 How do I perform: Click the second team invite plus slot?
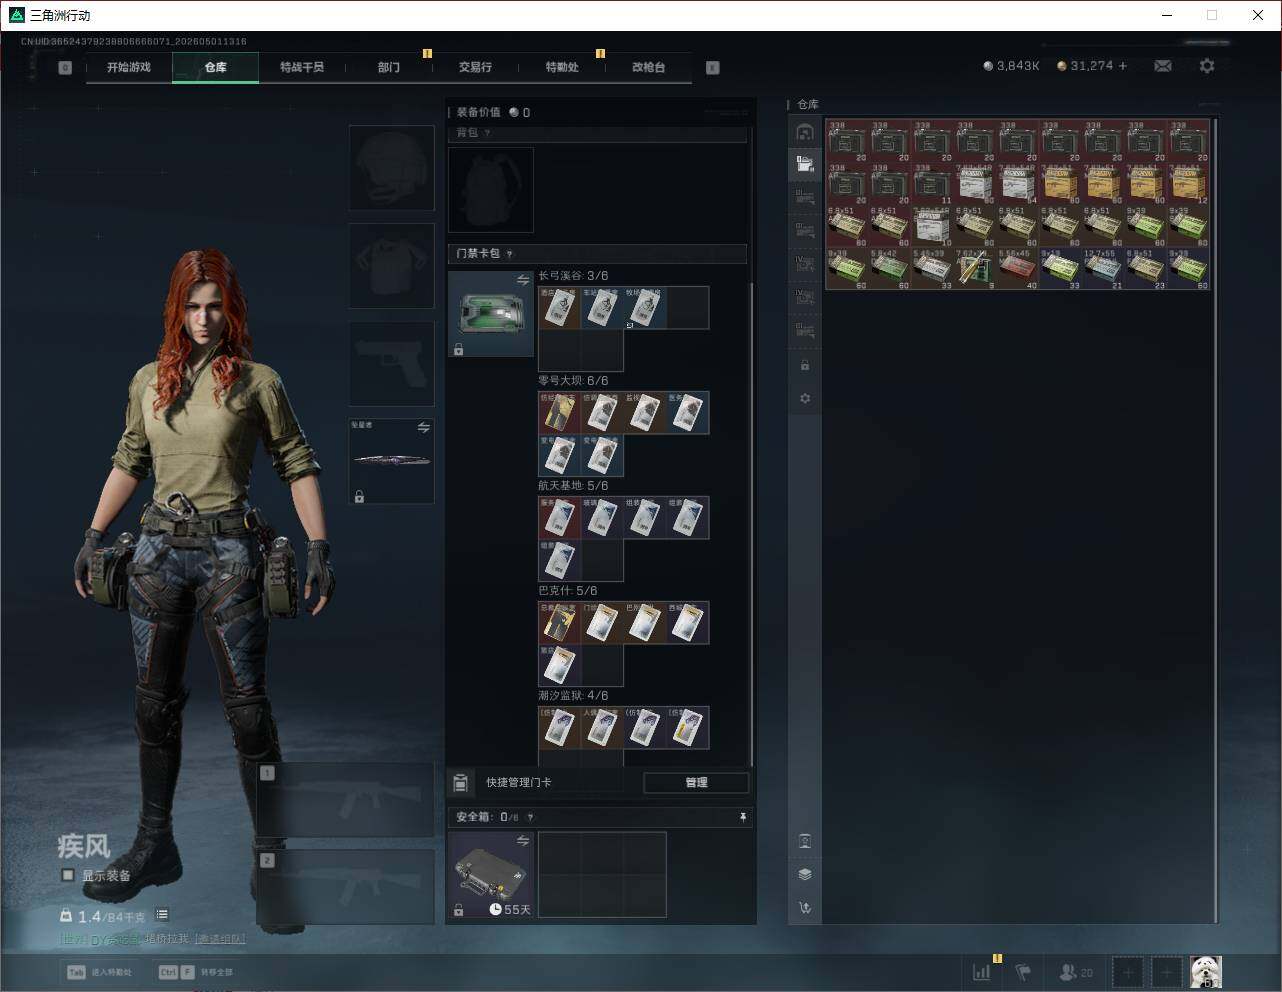coord(1166,972)
